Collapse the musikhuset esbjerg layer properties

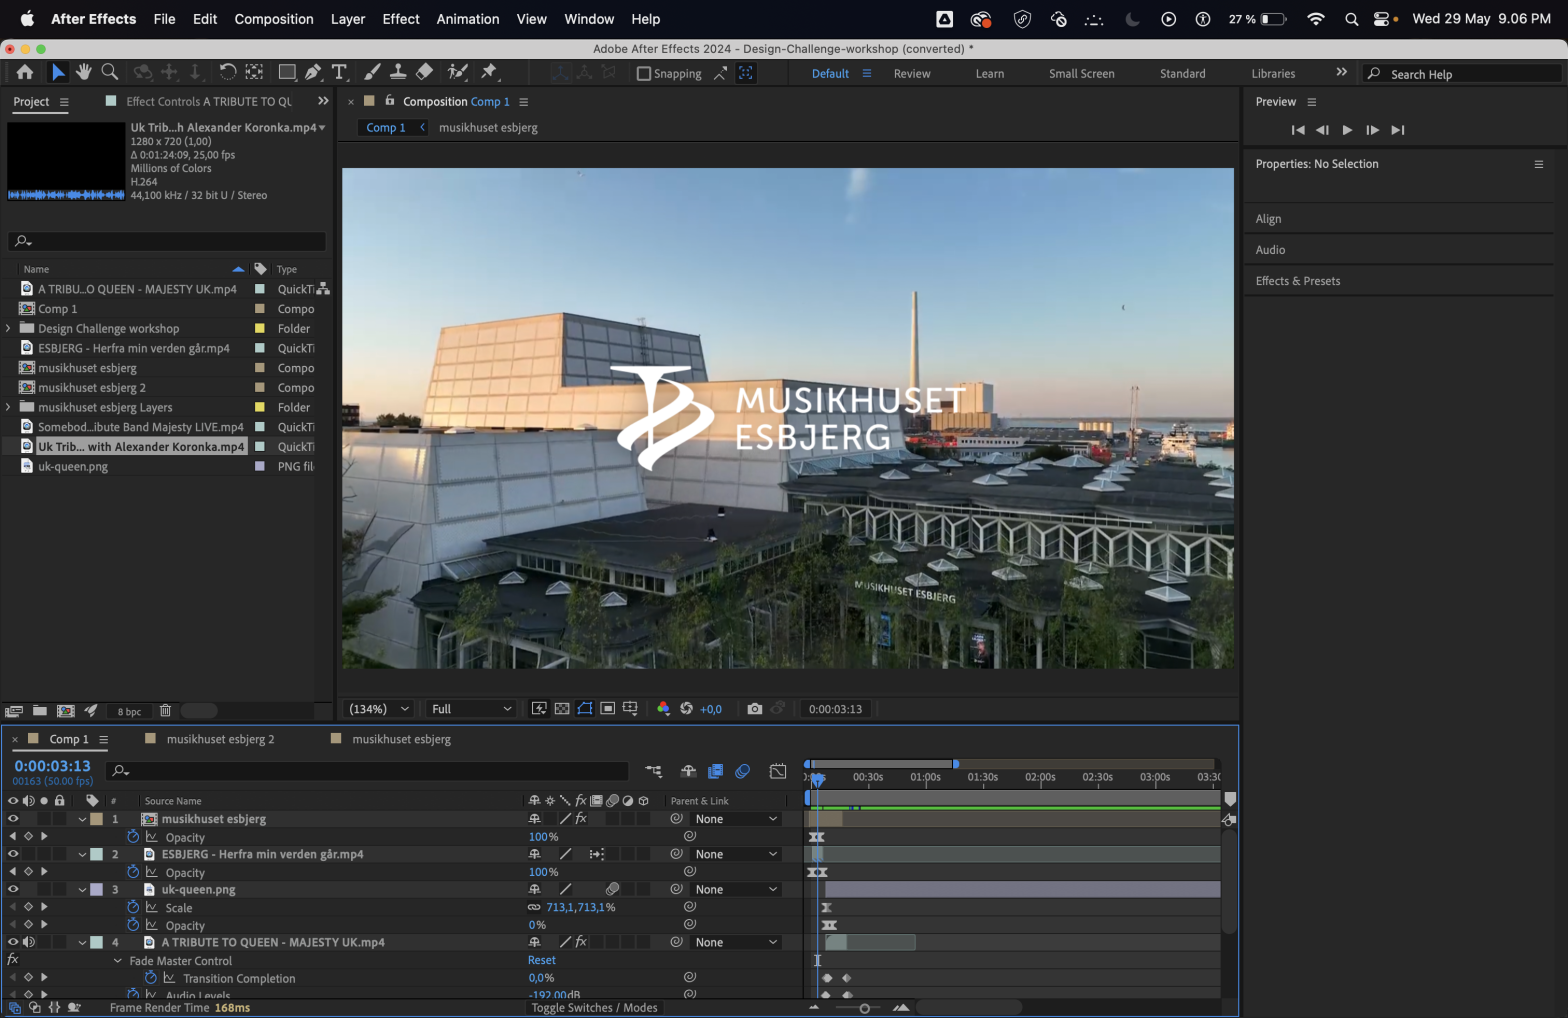pos(82,819)
